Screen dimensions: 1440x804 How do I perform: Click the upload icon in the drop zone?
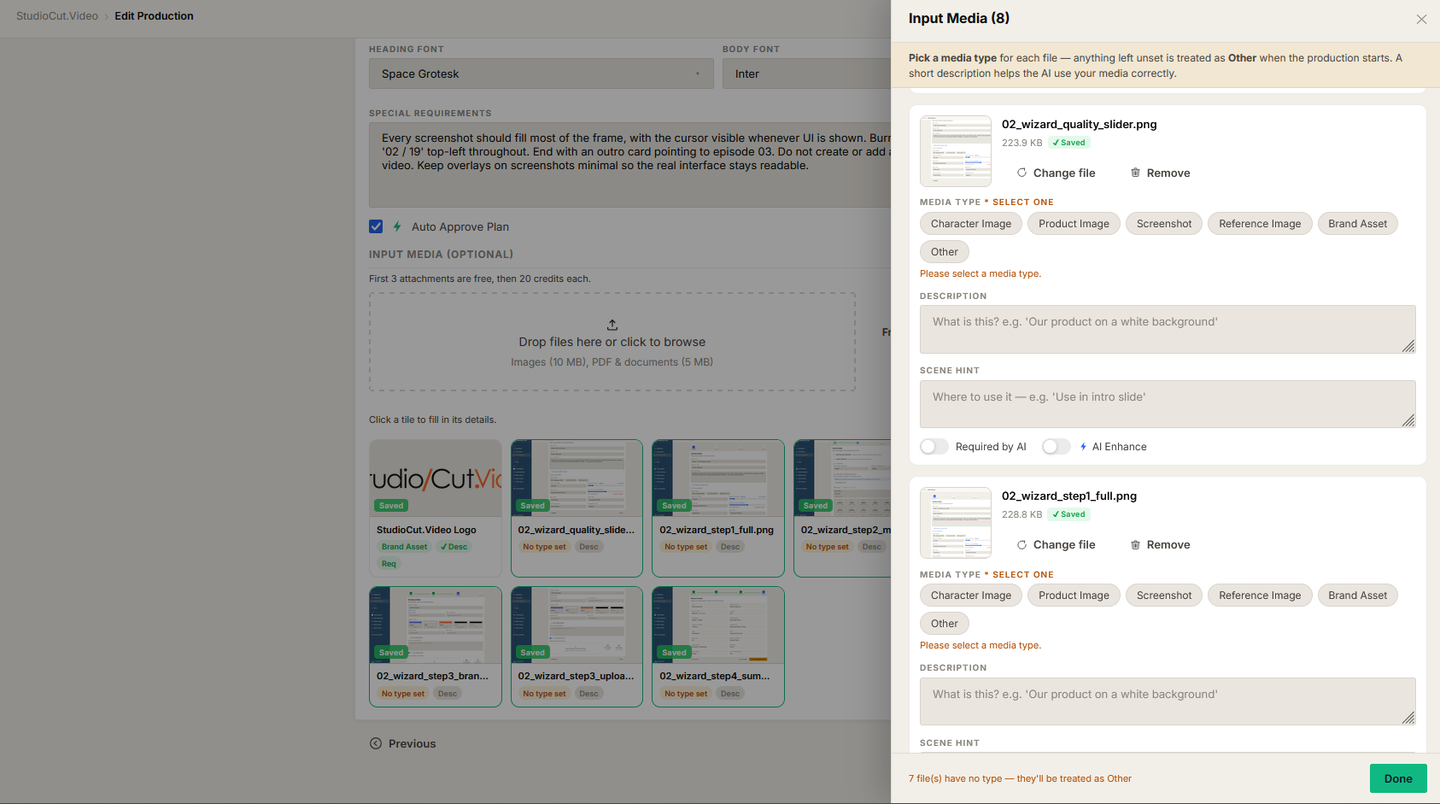(612, 325)
